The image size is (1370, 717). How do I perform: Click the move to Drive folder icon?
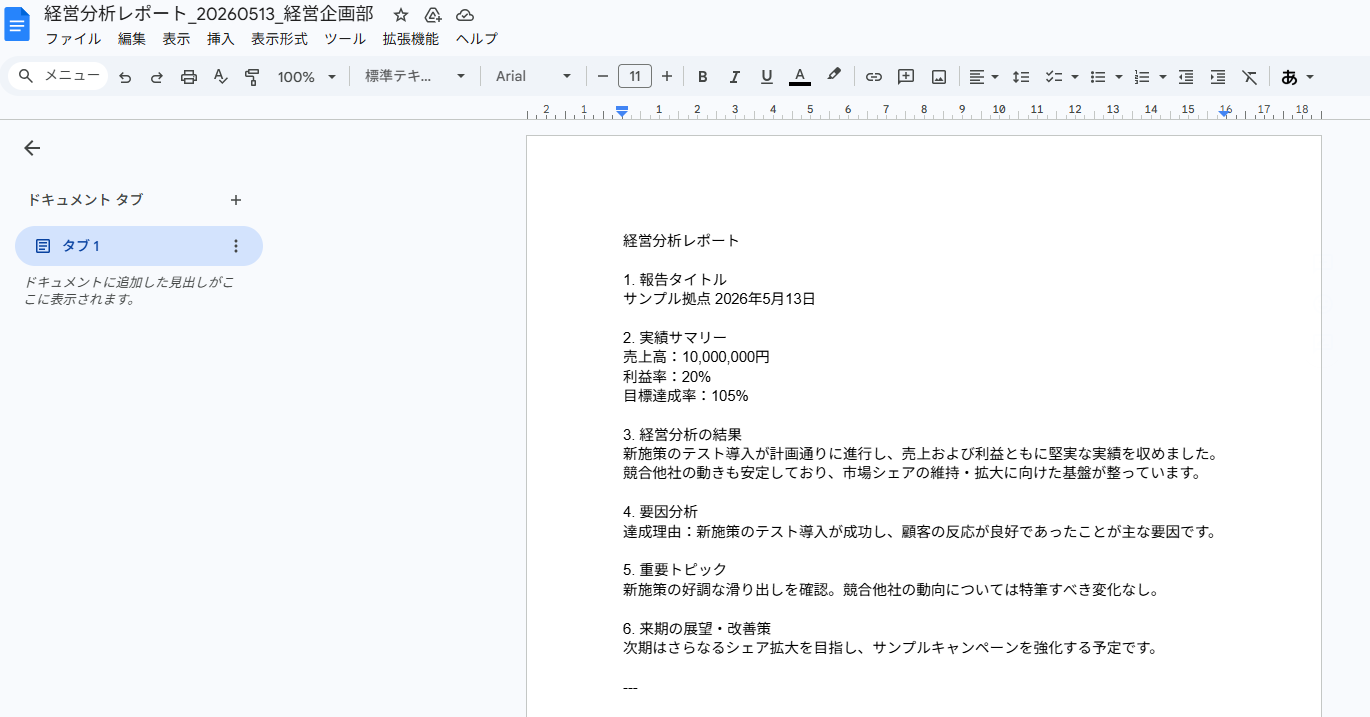pyautogui.click(x=433, y=15)
